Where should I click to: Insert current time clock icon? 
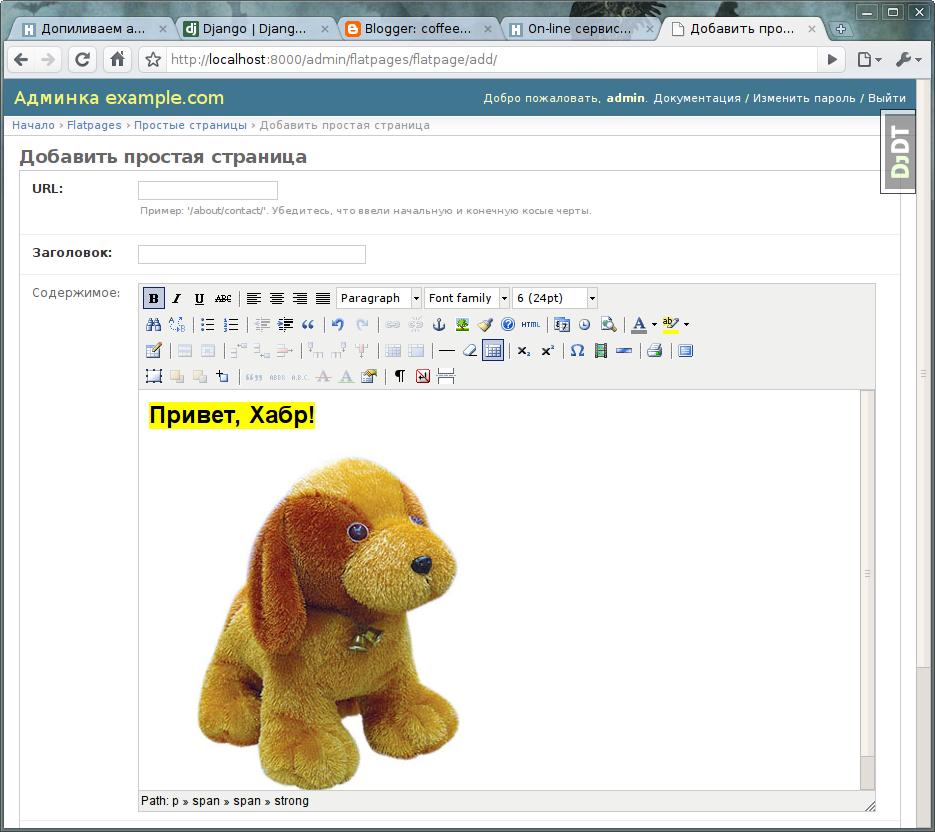585,324
